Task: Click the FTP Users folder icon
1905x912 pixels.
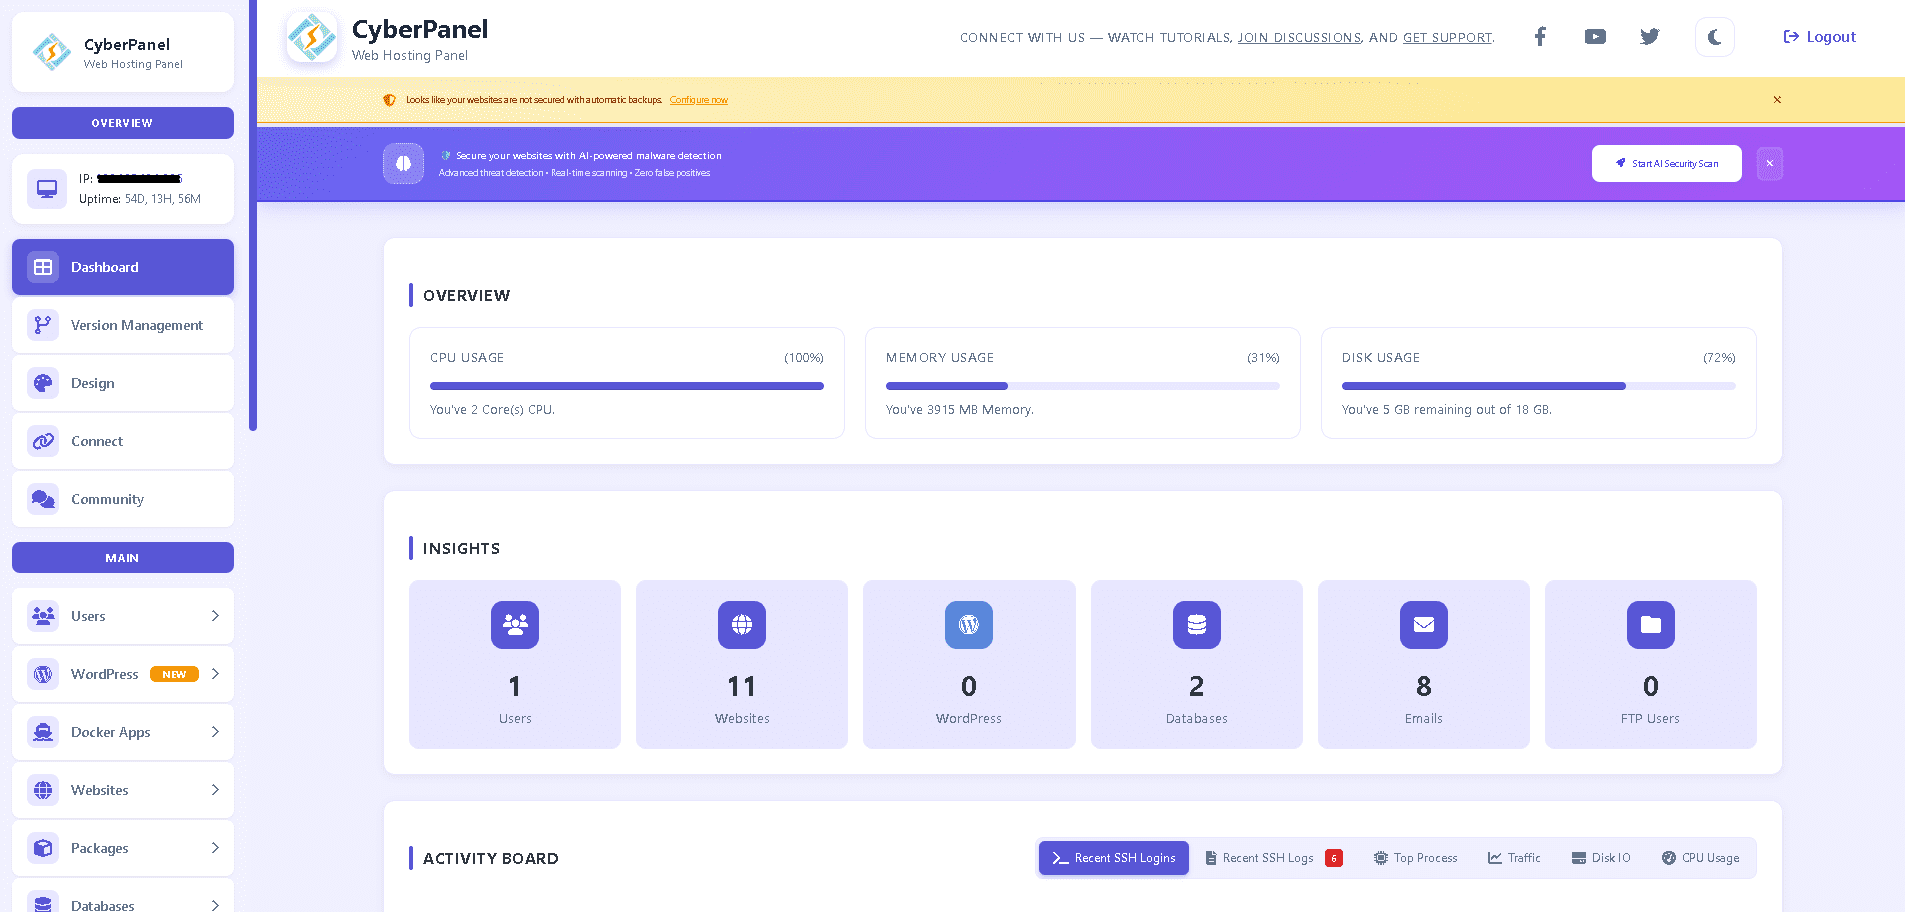Action: pos(1650,625)
